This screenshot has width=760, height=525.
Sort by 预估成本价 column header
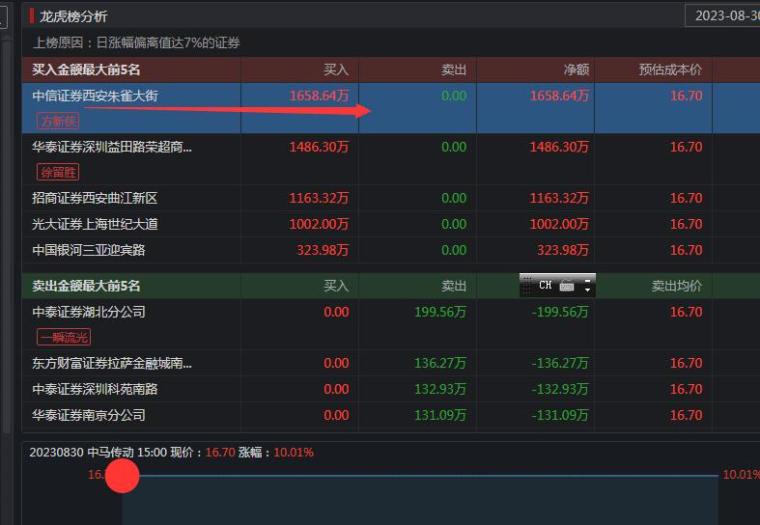[670, 70]
